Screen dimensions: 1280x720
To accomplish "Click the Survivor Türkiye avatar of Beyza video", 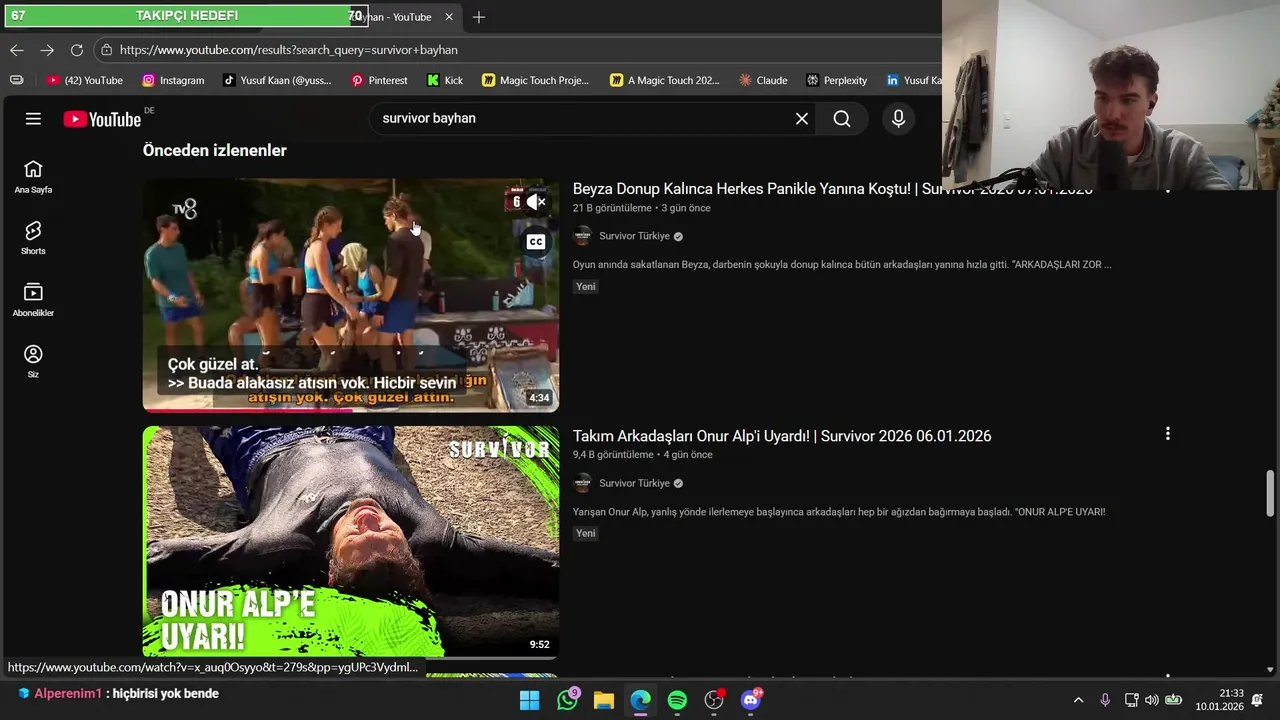I will 582,236.
